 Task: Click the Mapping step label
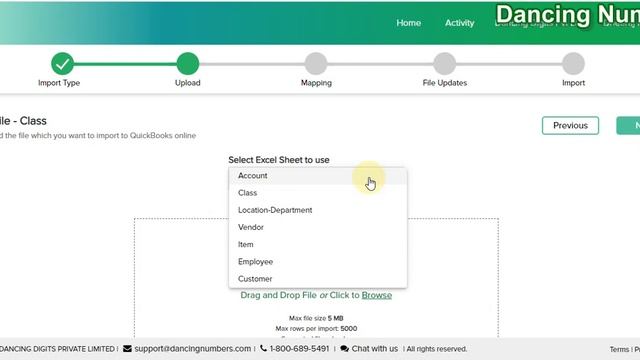316,83
